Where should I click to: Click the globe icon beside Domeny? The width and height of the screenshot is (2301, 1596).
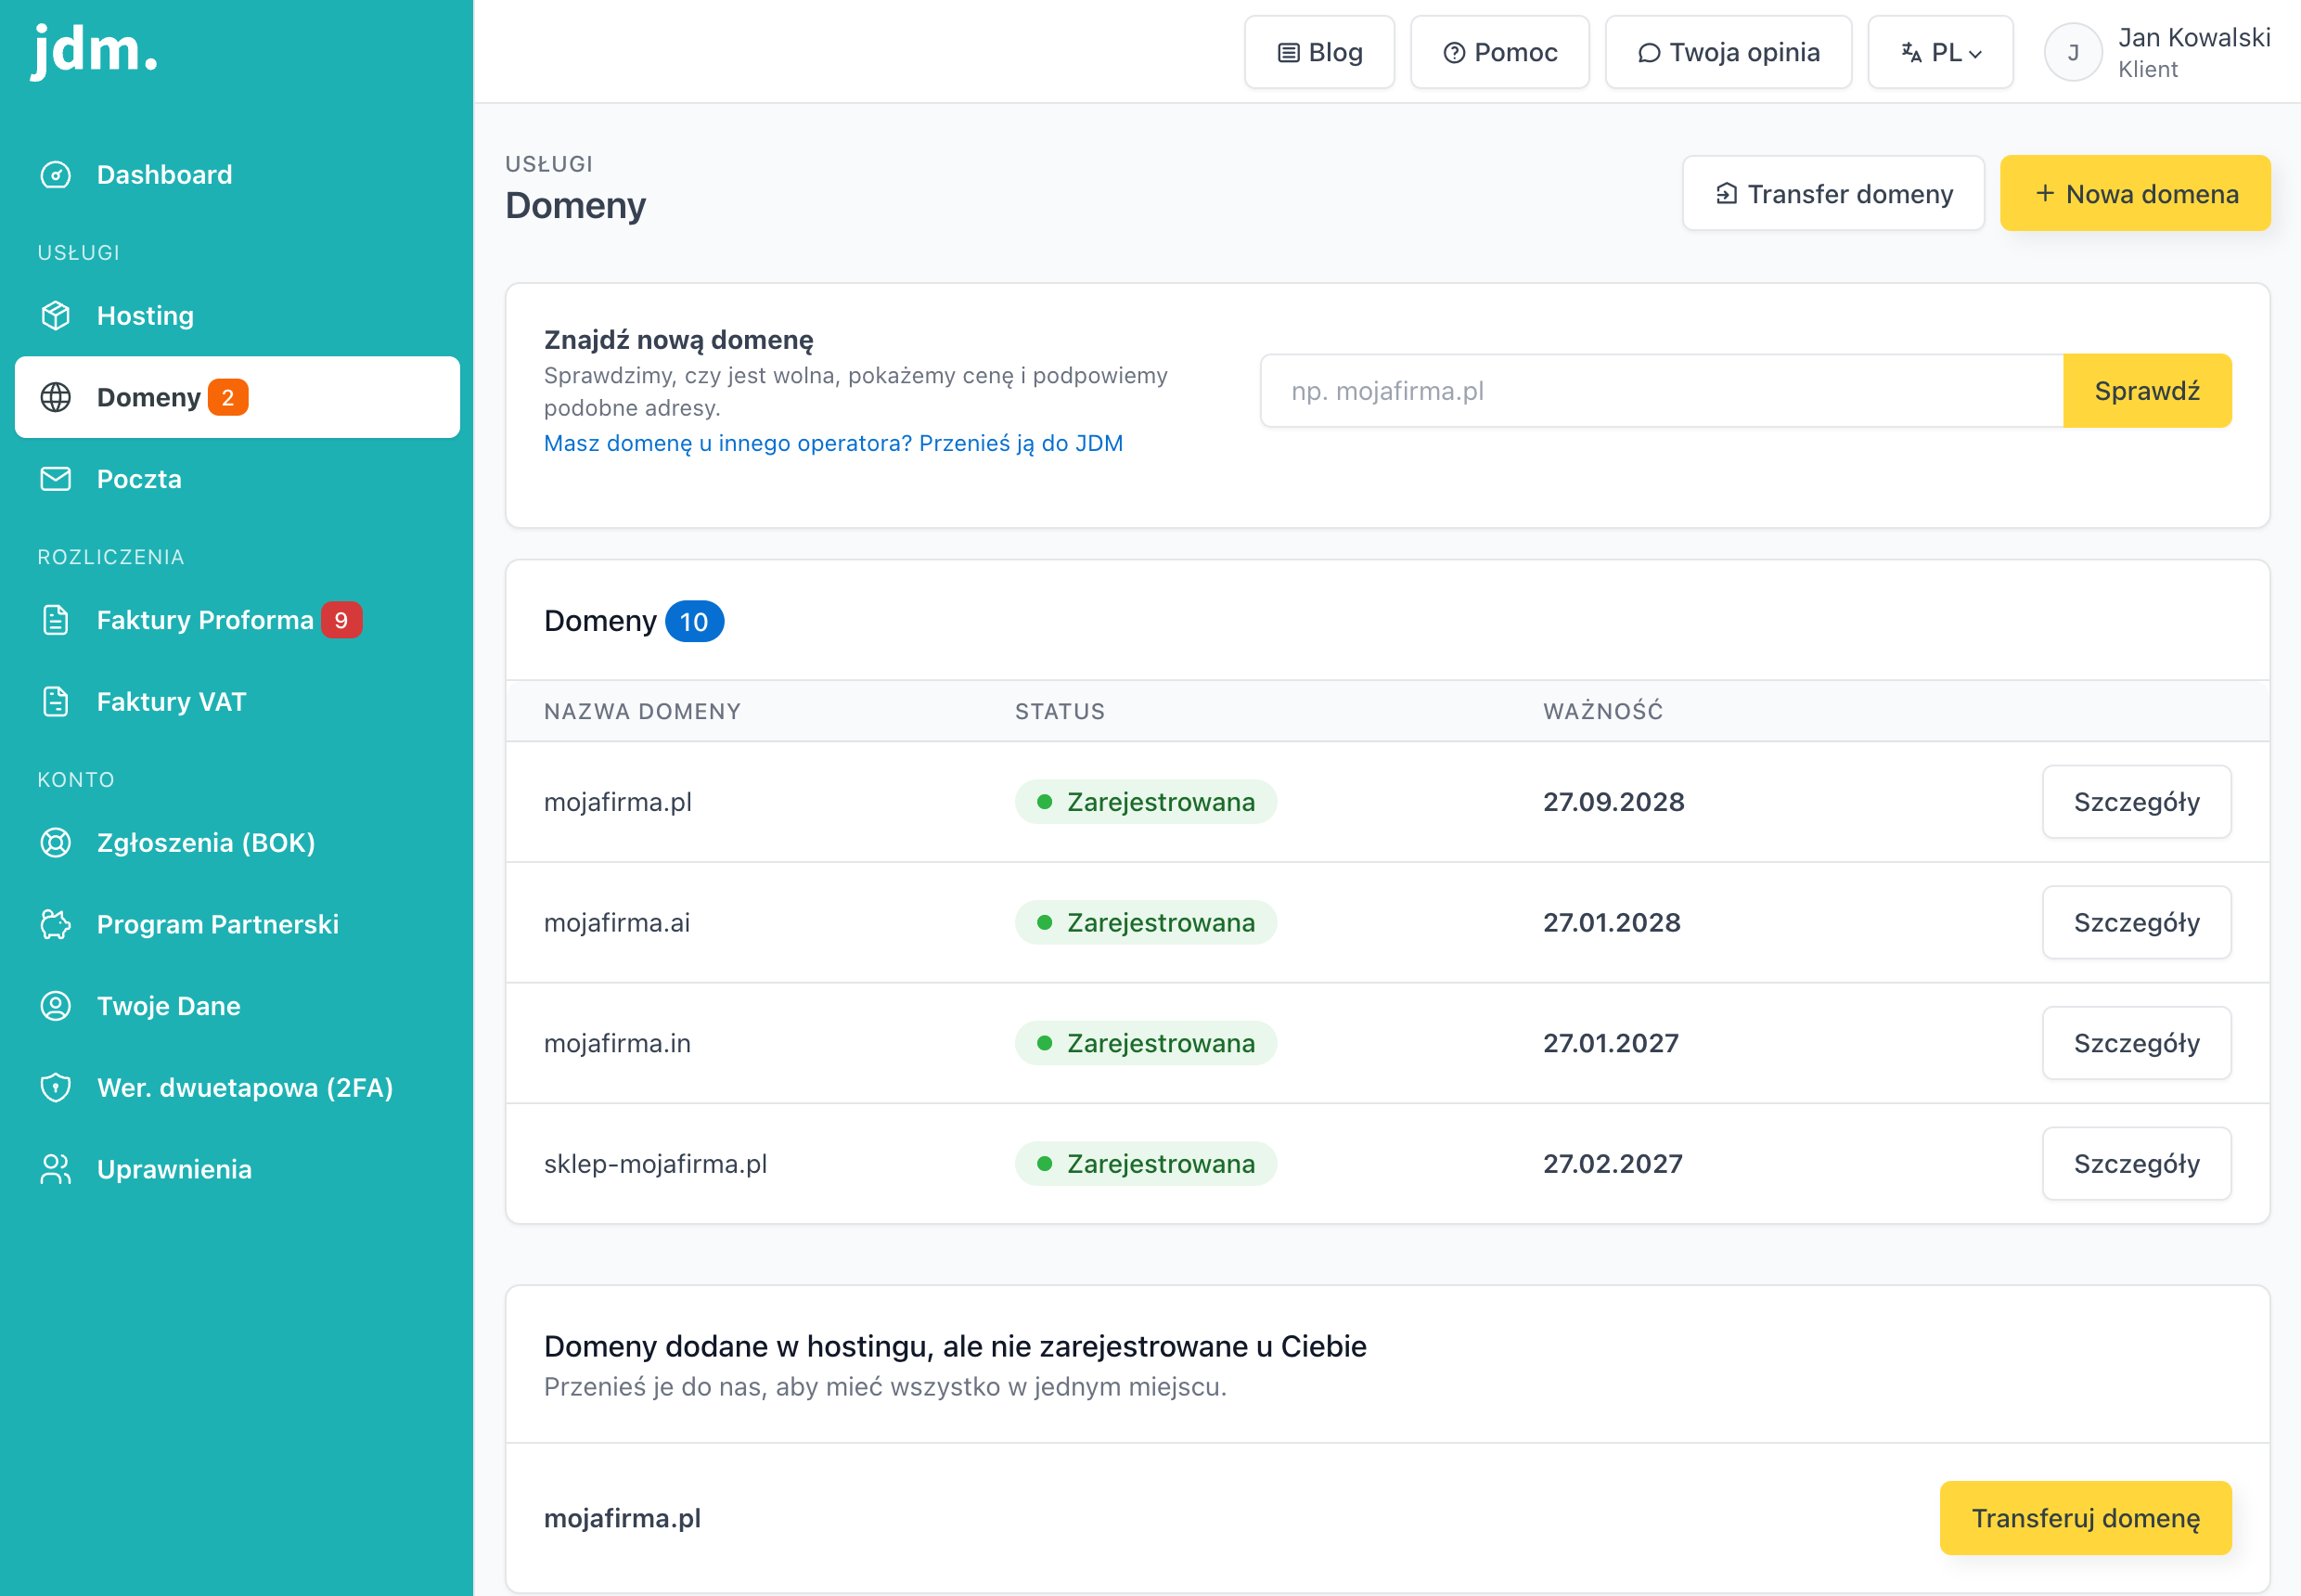(x=56, y=397)
